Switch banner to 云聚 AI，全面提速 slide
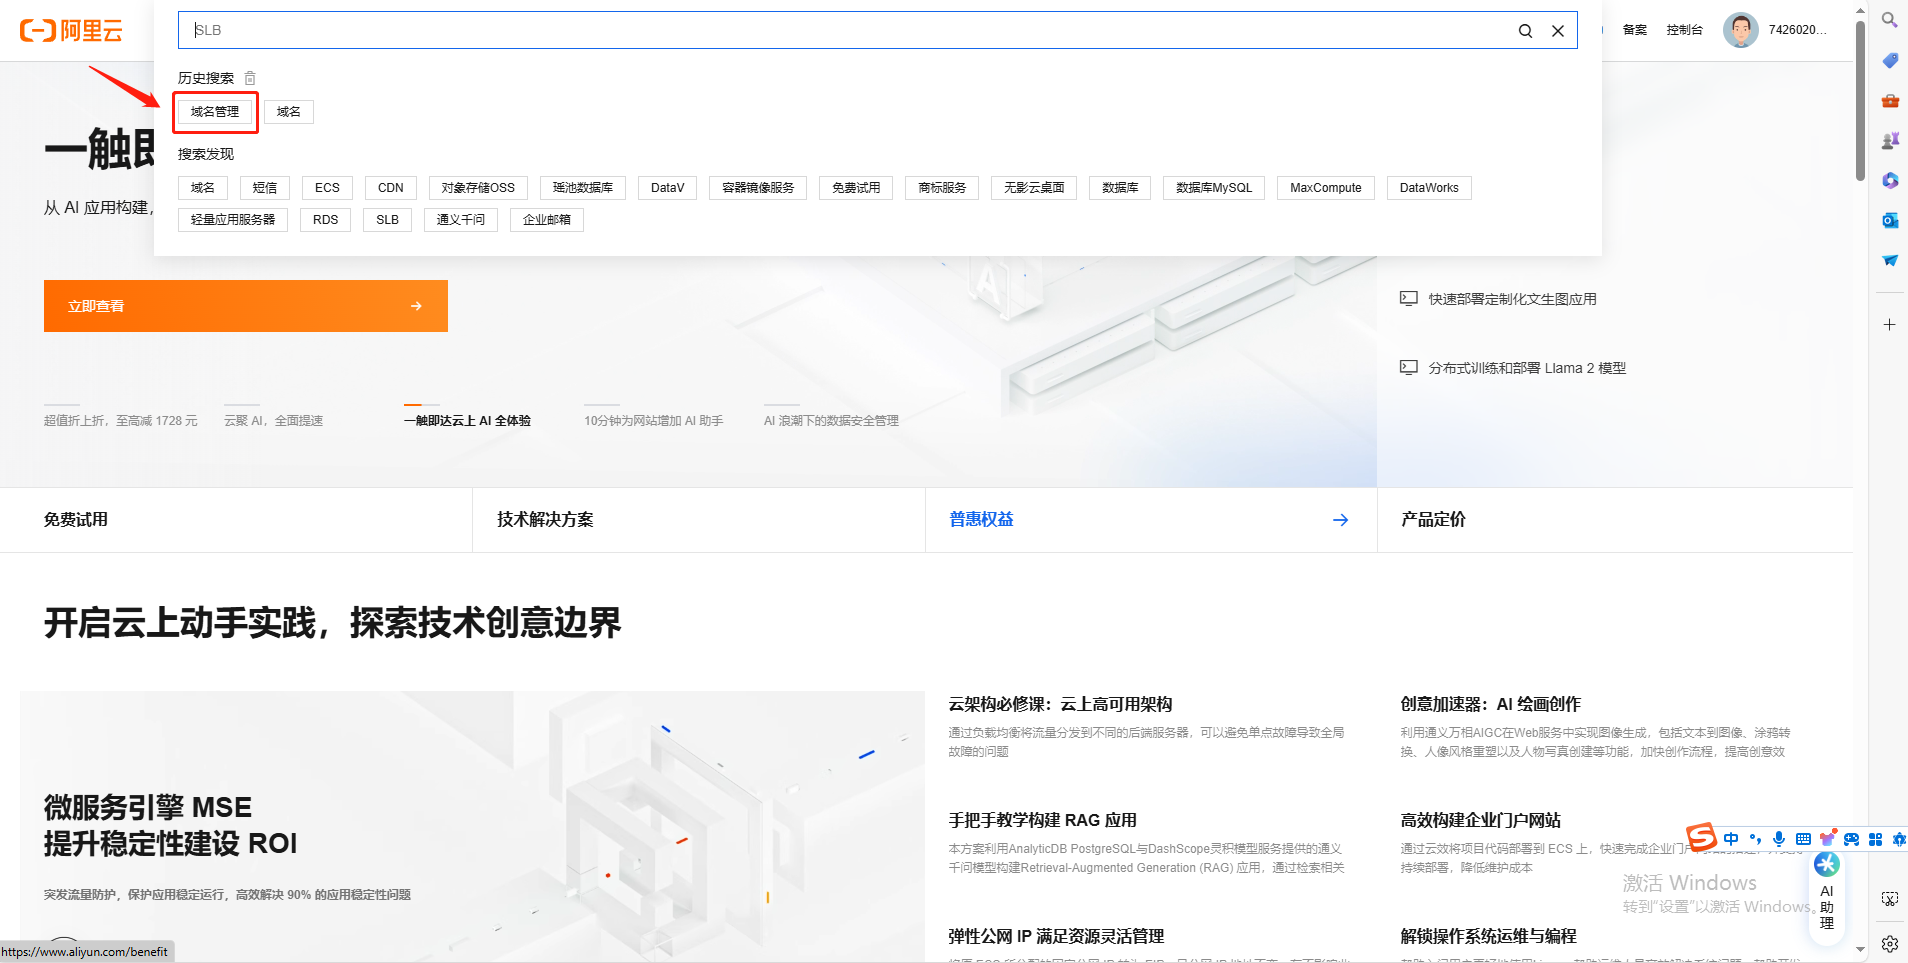Screen dimensions: 1908x963 (x=273, y=421)
